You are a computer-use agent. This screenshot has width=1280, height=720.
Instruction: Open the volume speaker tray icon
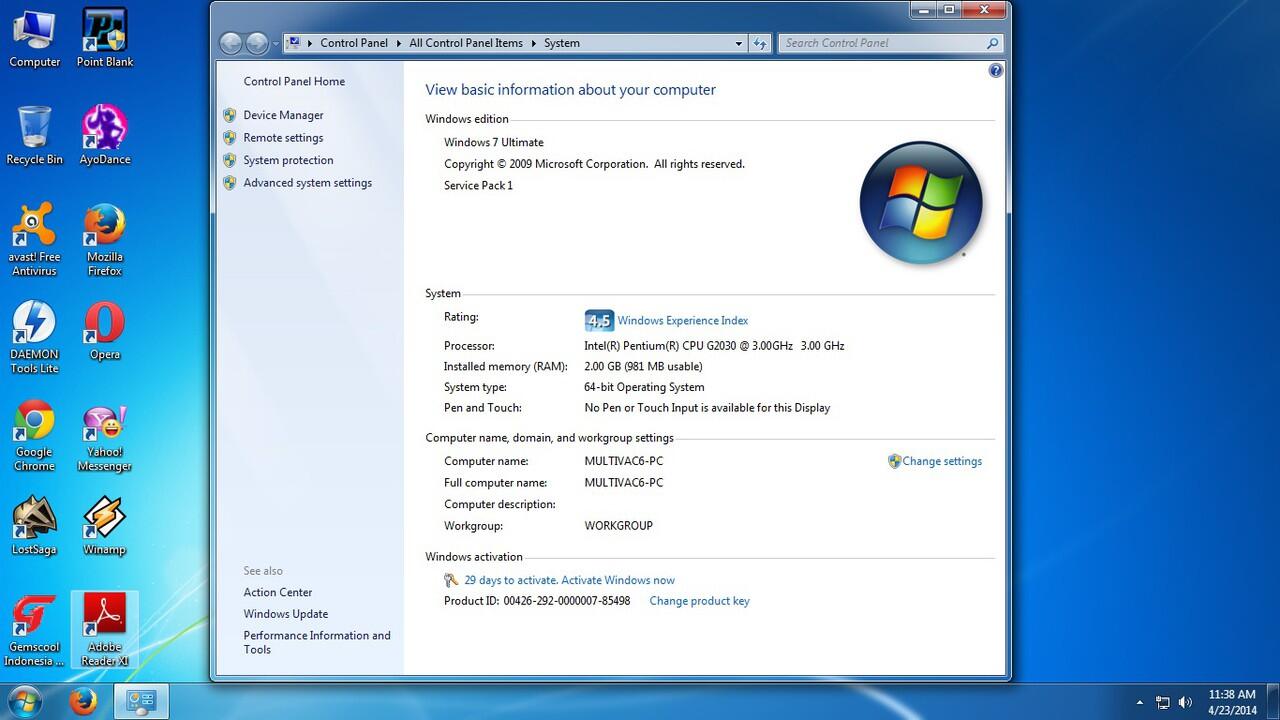coord(1186,702)
